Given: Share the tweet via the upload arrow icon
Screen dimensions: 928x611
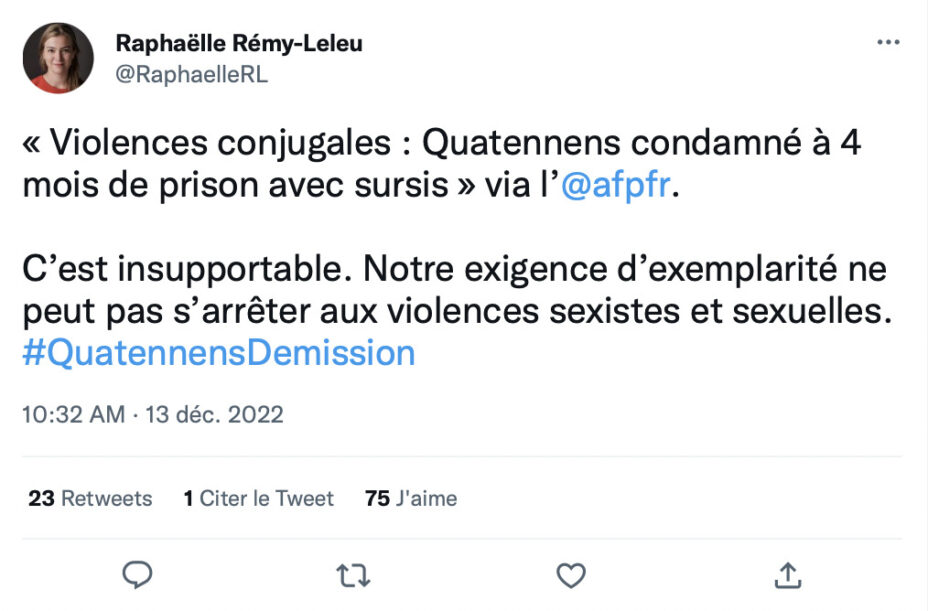Looking at the screenshot, I should (x=788, y=574).
